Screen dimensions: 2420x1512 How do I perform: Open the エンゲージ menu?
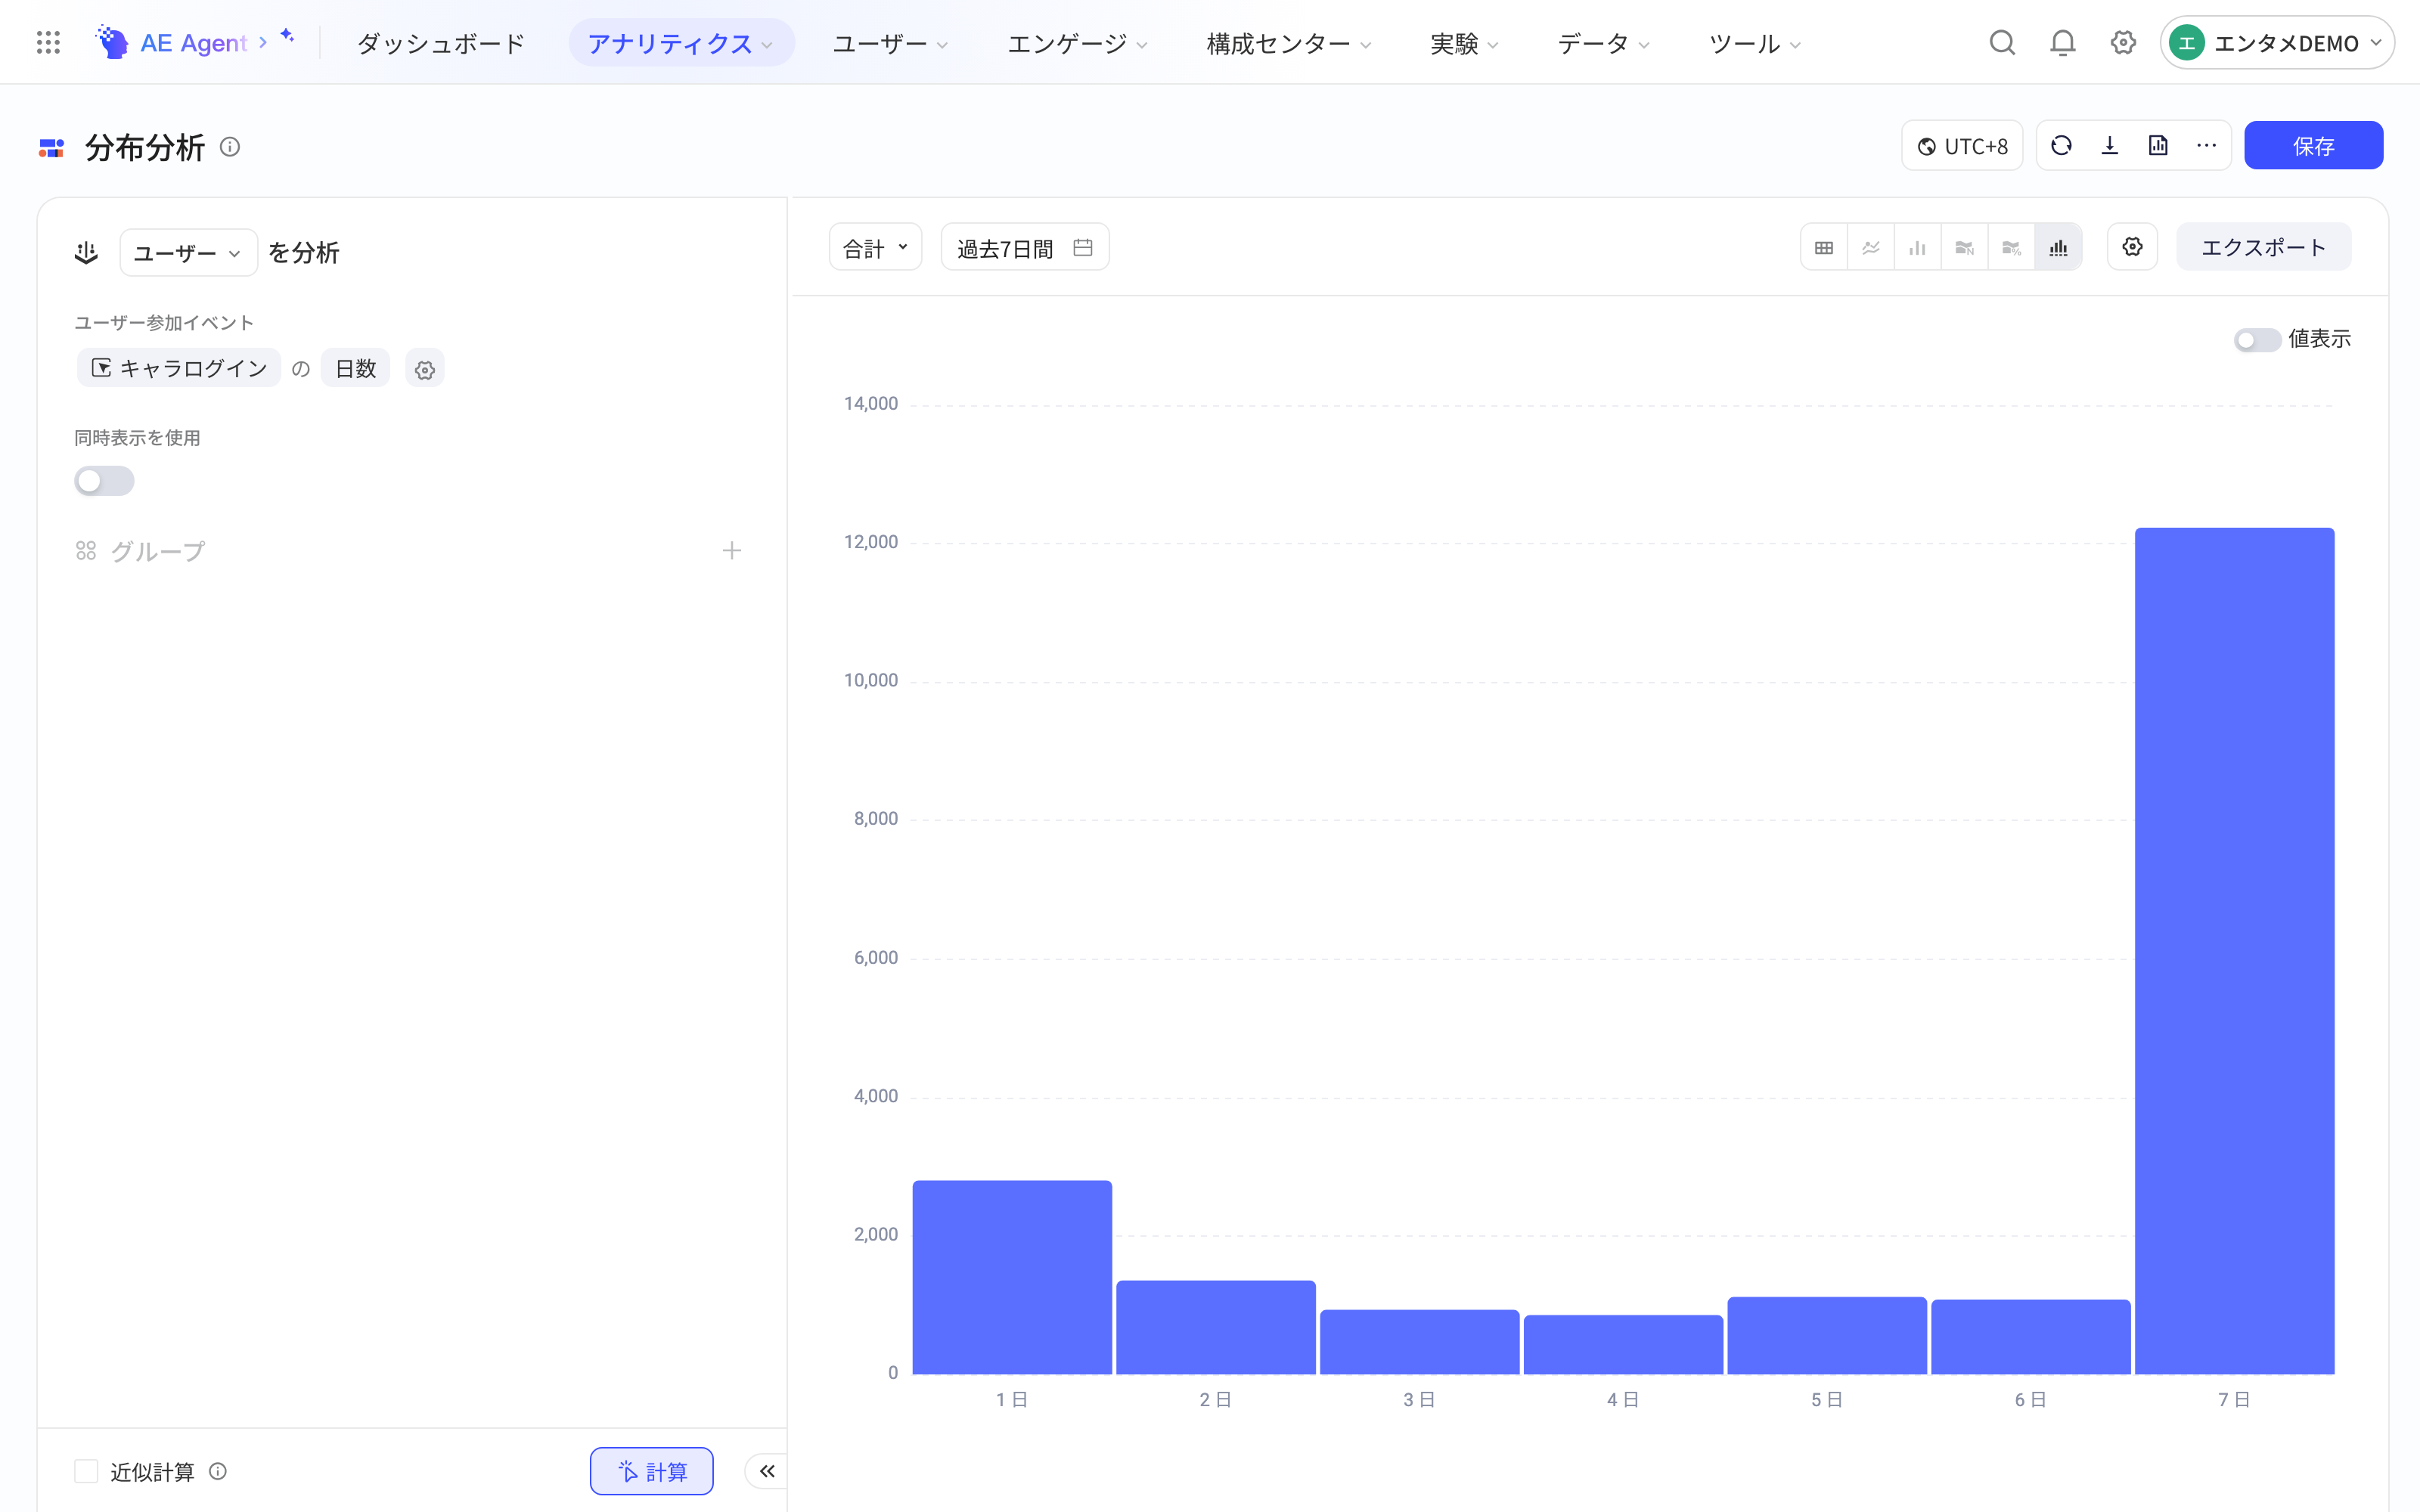pyautogui.click(x=1077, y=43)
